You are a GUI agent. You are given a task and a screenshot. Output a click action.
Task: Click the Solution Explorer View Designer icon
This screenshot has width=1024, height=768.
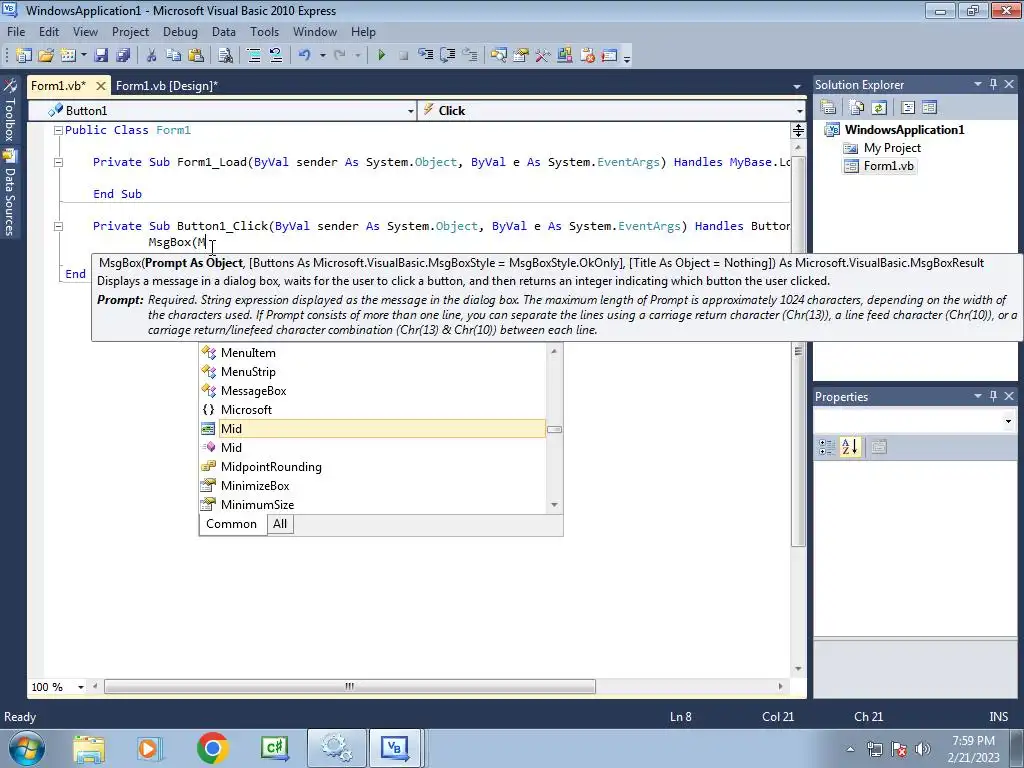[929, 108]
